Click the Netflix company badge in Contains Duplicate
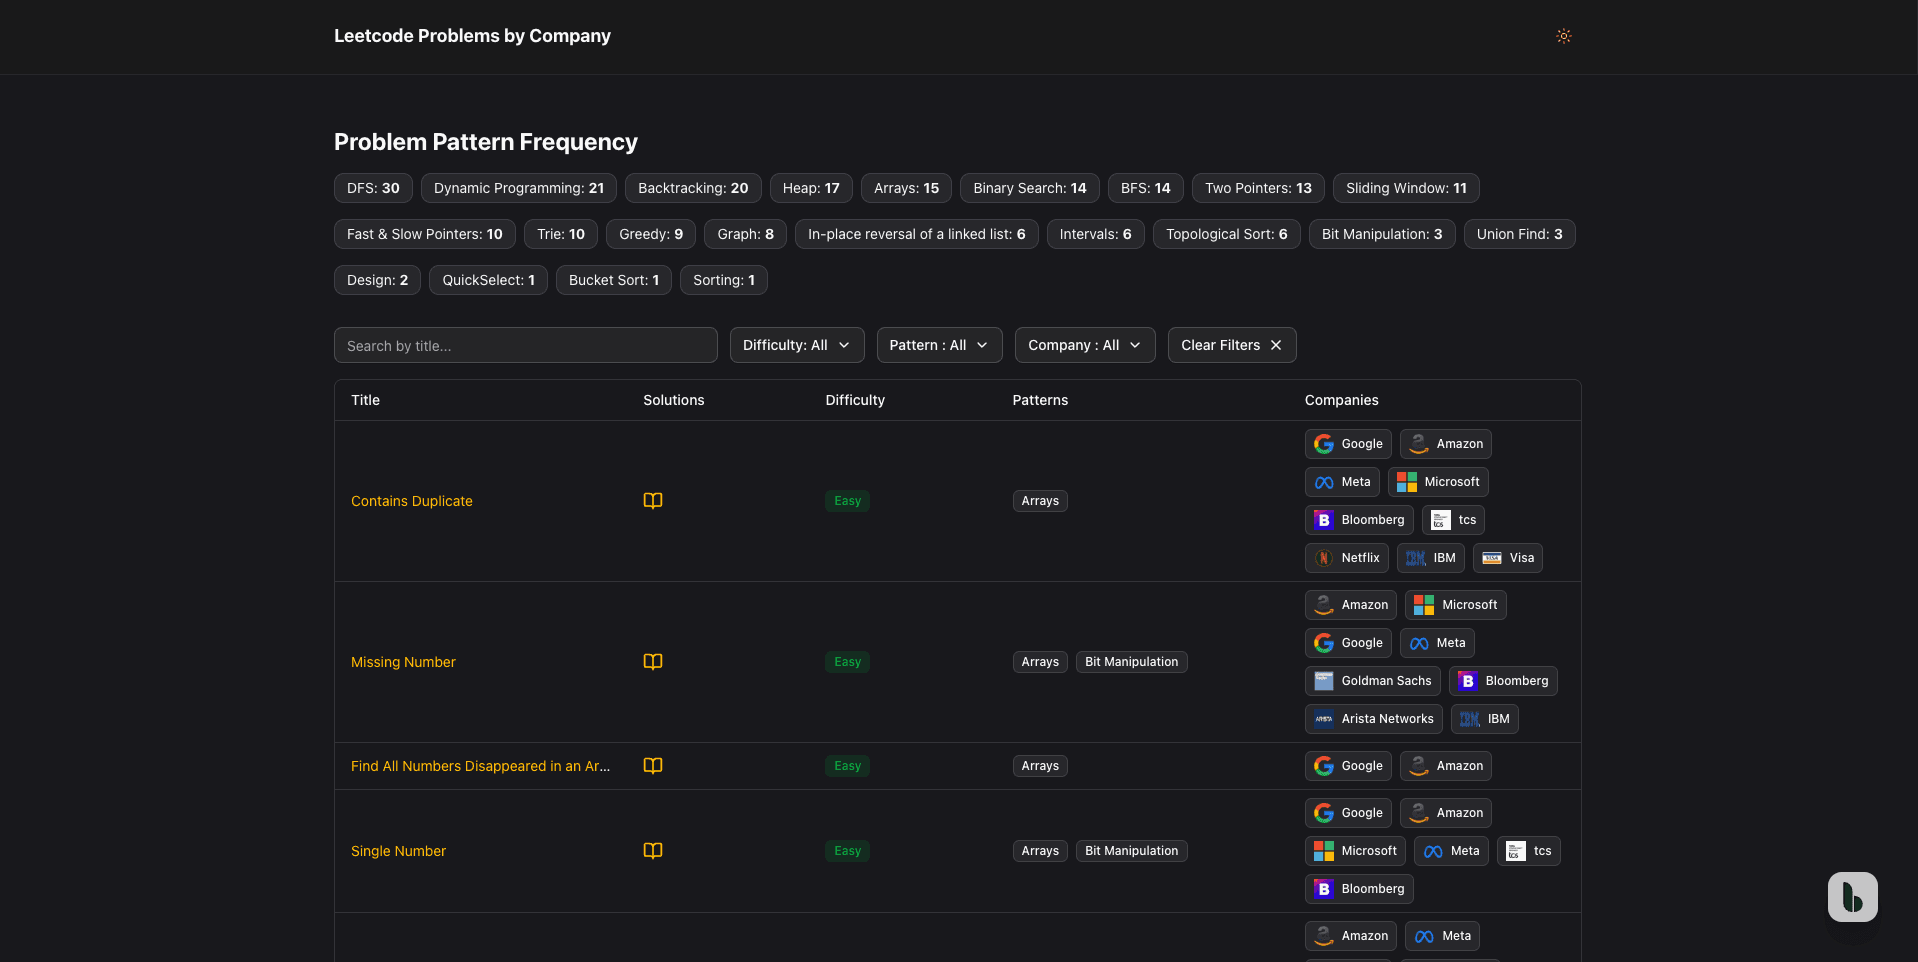The height and width of the screenshot is (962, 1918). pos(1346,558)
